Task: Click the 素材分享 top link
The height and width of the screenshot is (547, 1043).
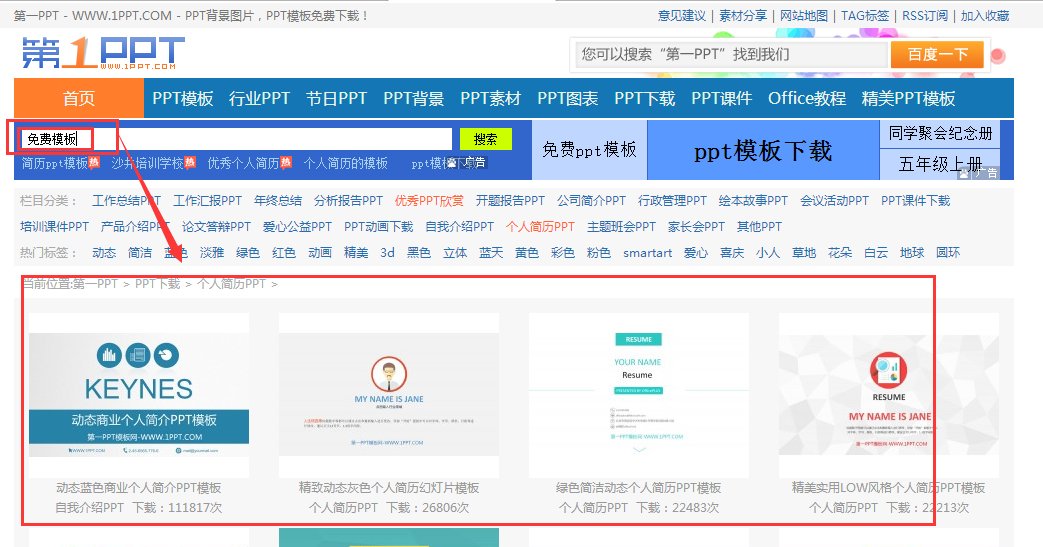Action: [x=743, y=15]
